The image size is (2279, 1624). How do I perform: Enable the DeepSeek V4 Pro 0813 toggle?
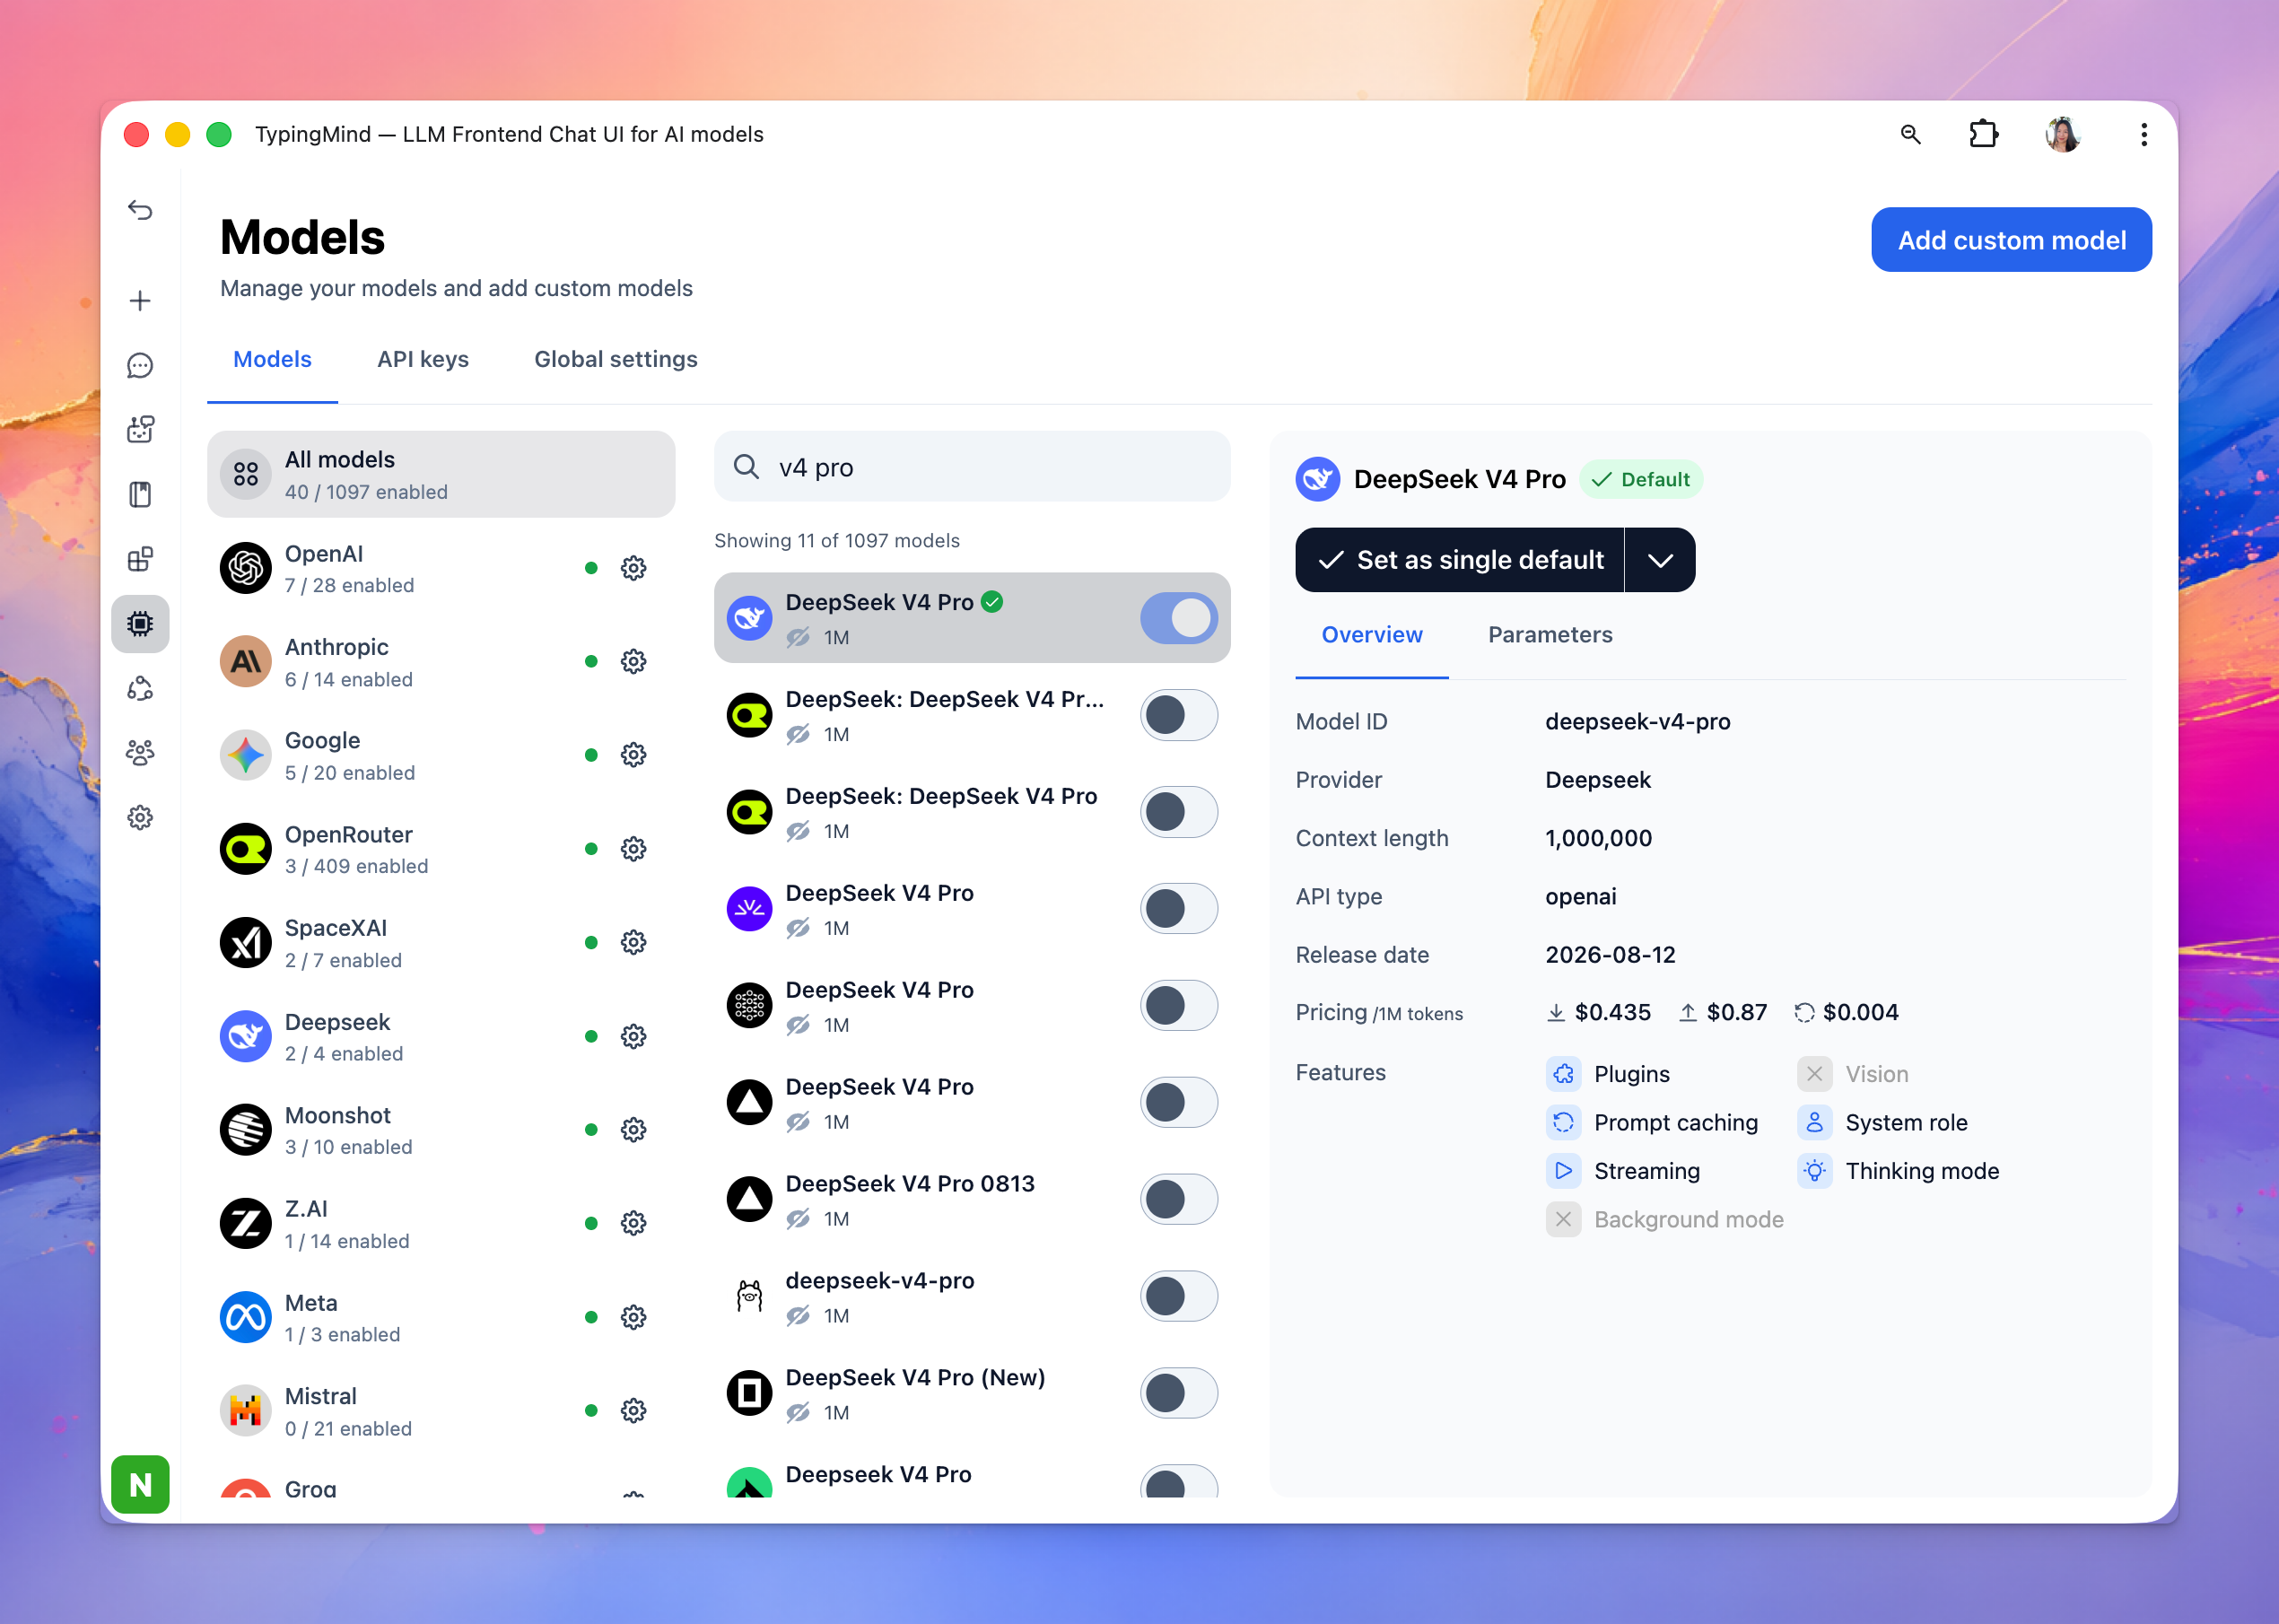[x=1179, y=1200]
